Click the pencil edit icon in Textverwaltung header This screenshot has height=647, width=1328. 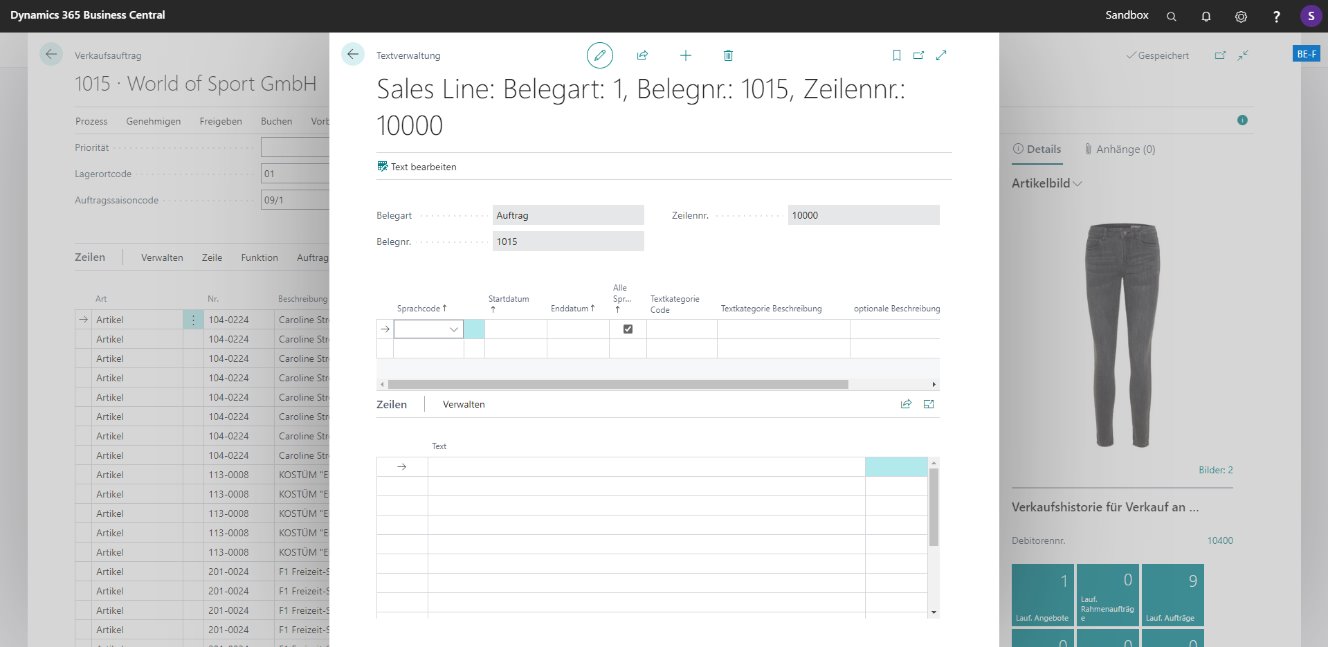tap(599, 55)
